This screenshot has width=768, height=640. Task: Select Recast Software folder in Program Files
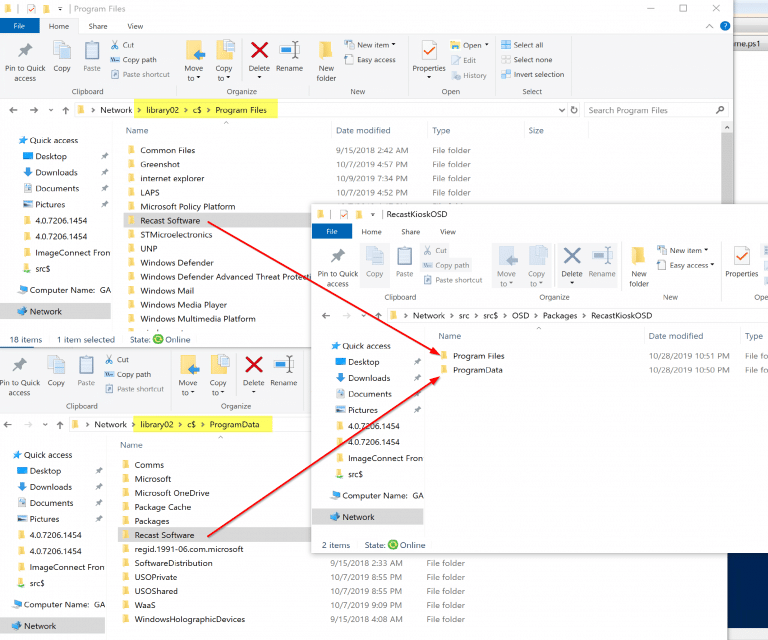coord(170,220)
